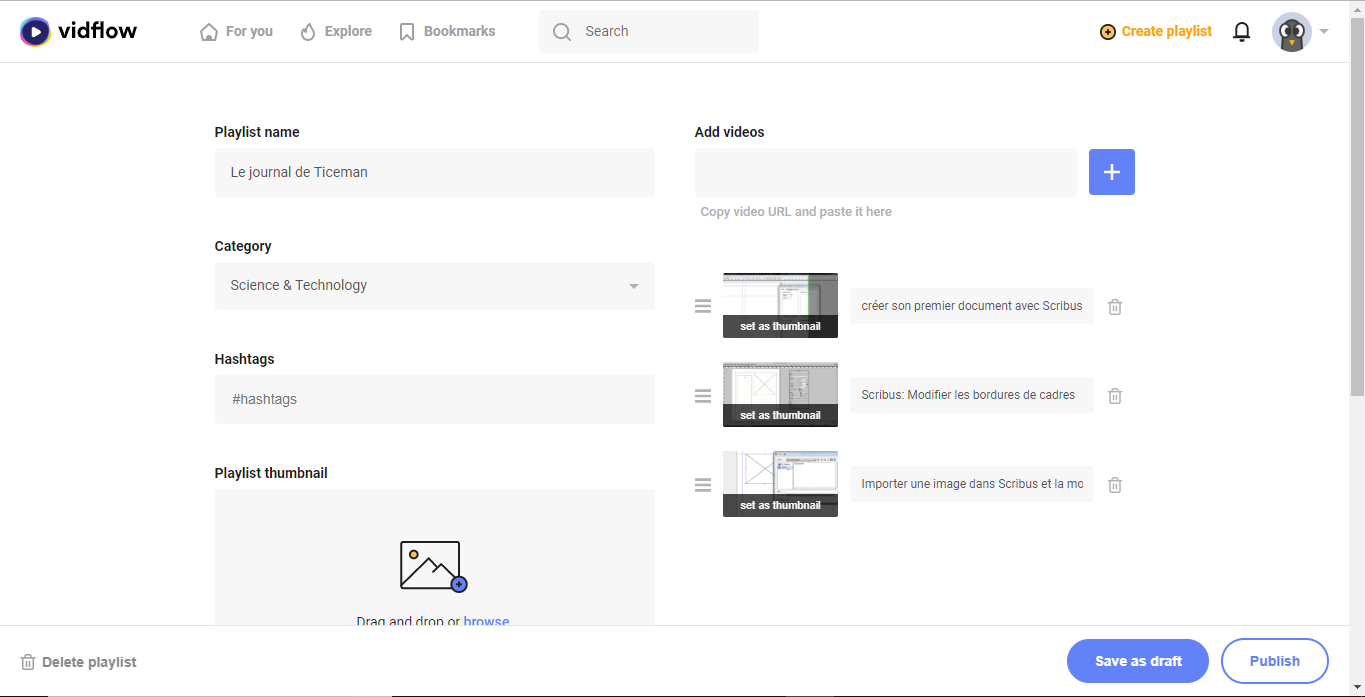Click drag handle for 'Importer une image' video
The width and height of the screenshot is (1365, 697).
703,484
